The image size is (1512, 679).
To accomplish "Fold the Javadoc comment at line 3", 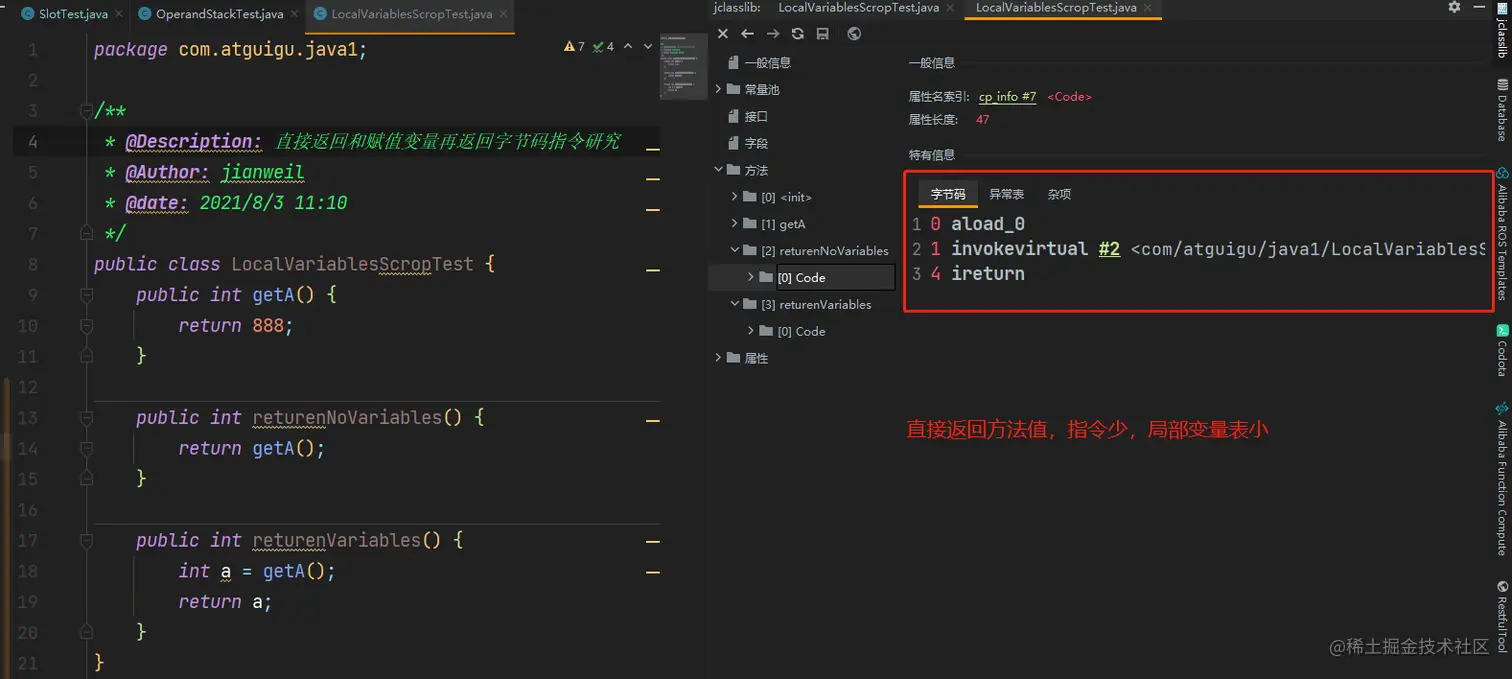I will [86, 111].
